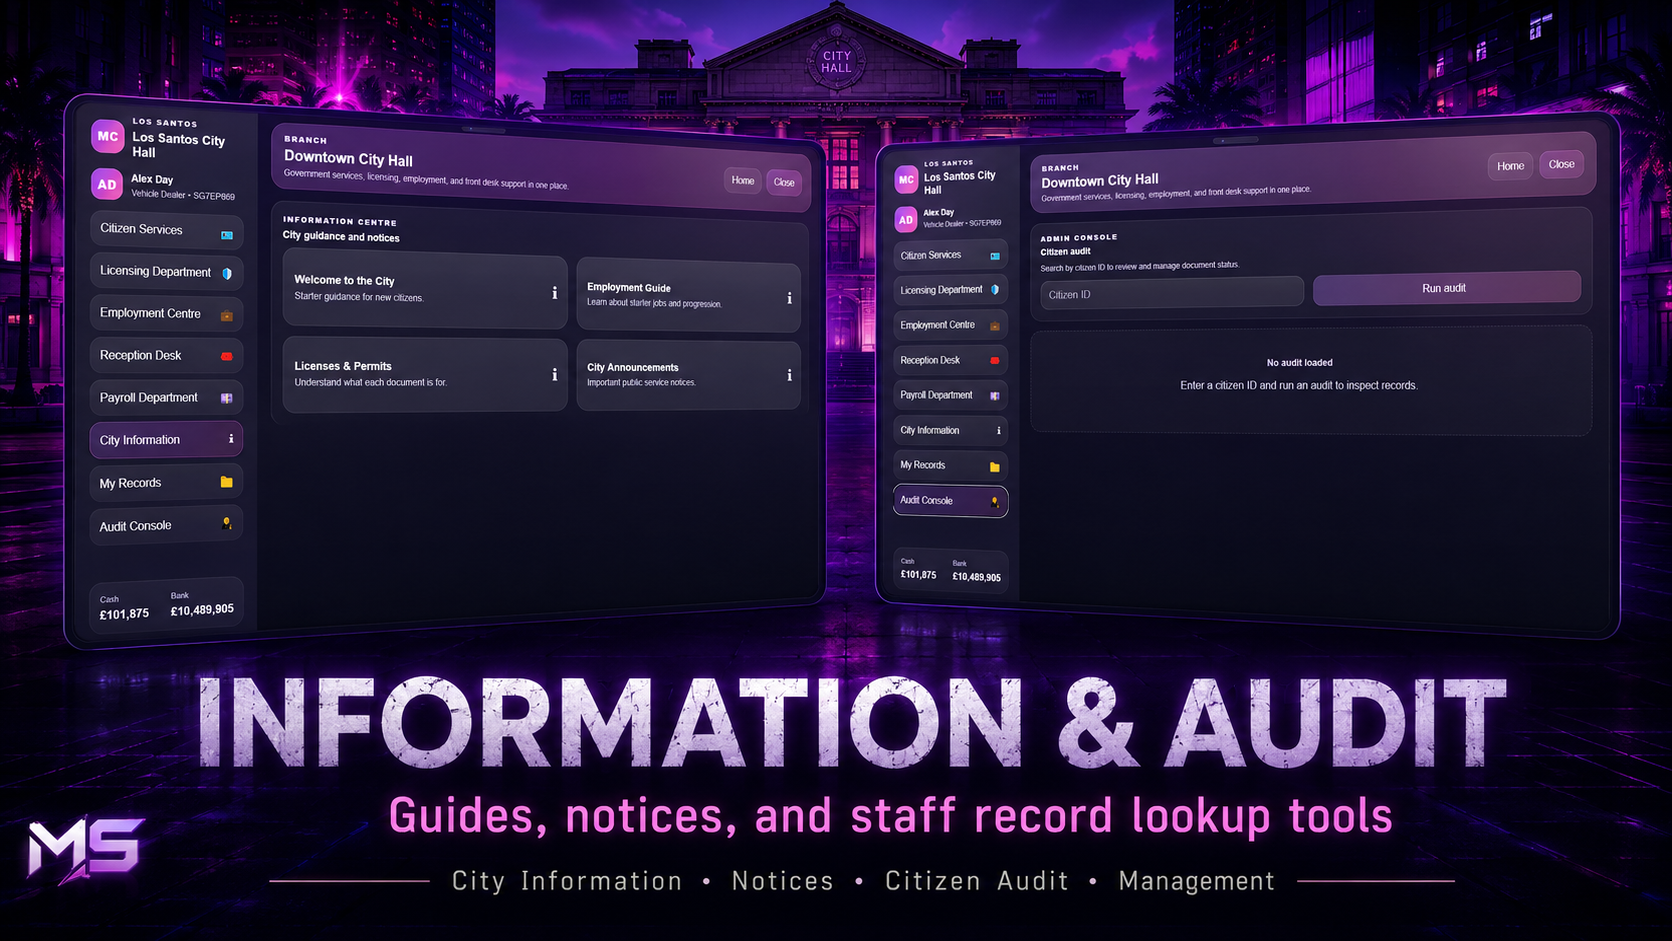
Task: Open City Information in the right panel sidebar
Action: click(x=950, y=430)
